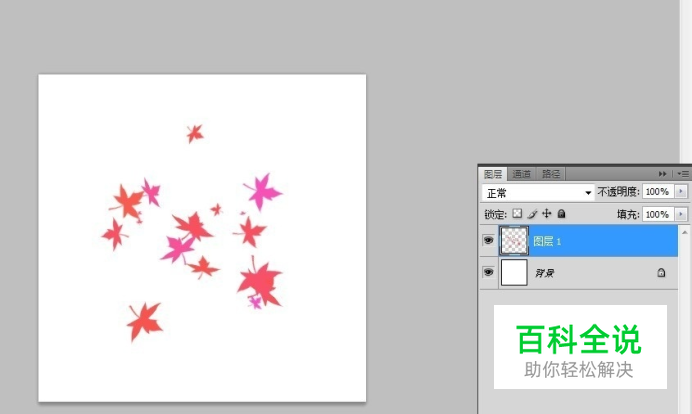Select the 图层 1 layer thumbnail
The image size is (692, 414).
click(514, 241)
